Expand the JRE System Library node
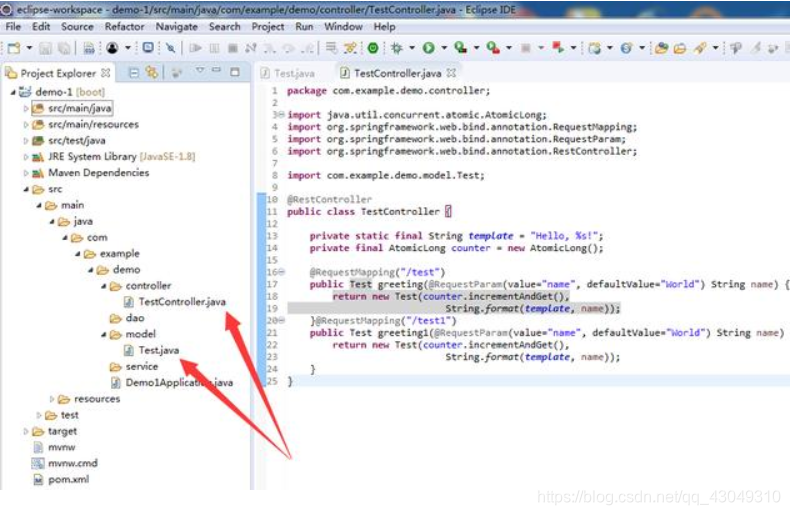The width and height of the screenshot is (790, 515). coord(26,157)
